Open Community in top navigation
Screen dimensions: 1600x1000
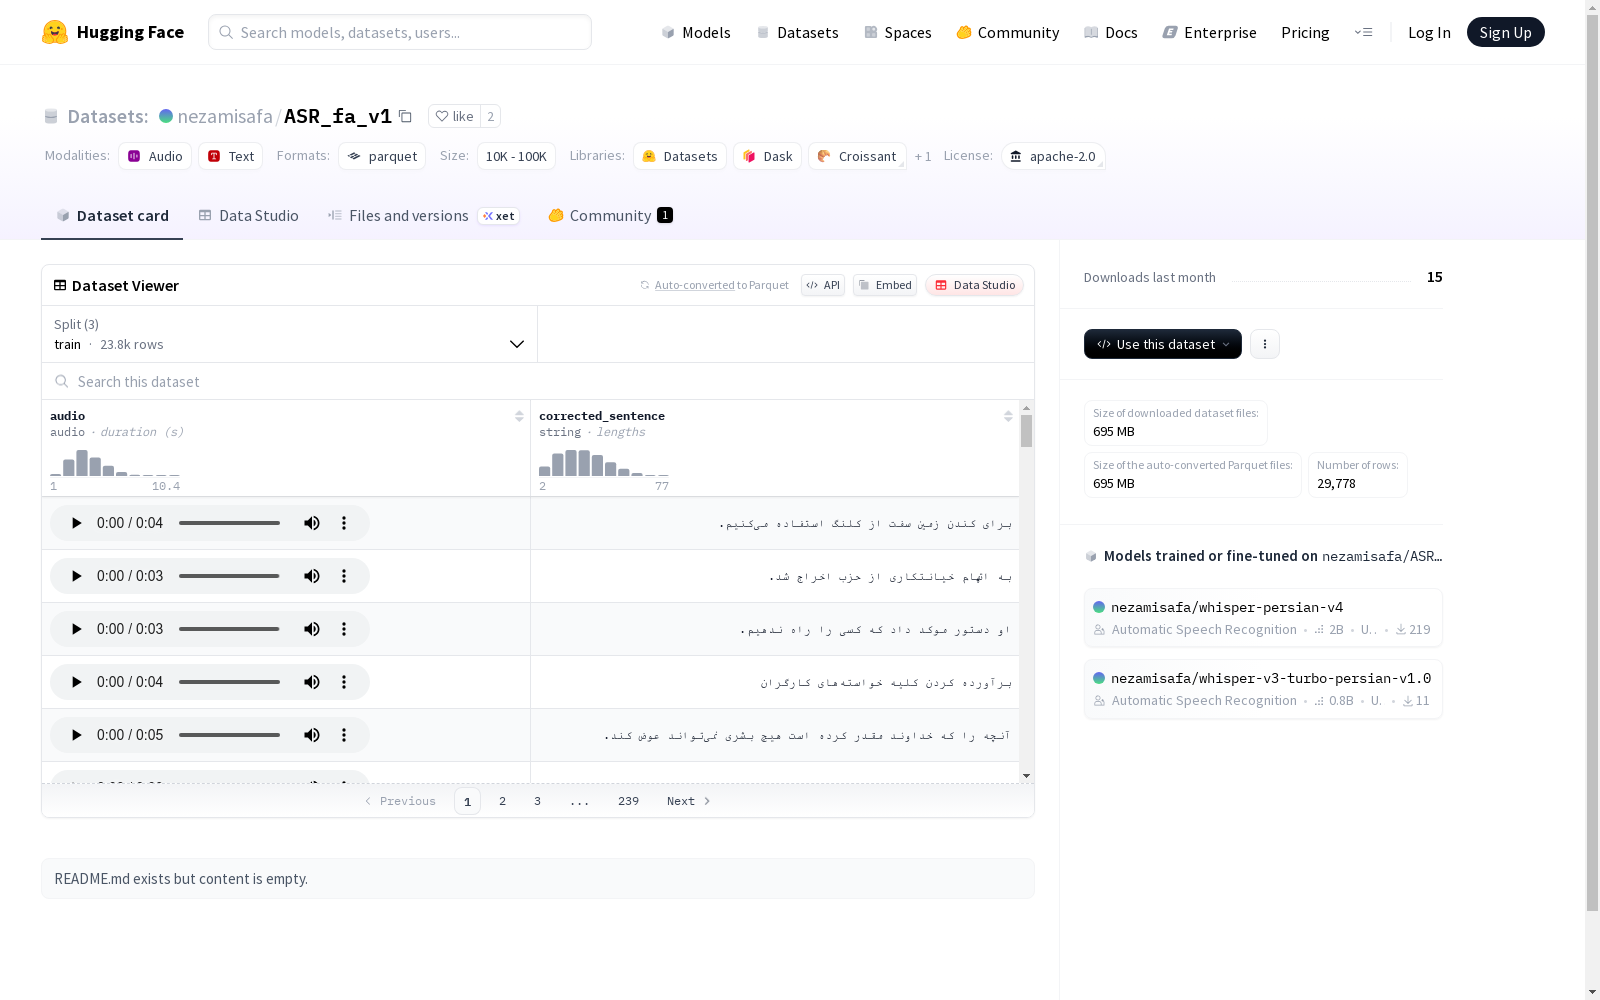1007,32
